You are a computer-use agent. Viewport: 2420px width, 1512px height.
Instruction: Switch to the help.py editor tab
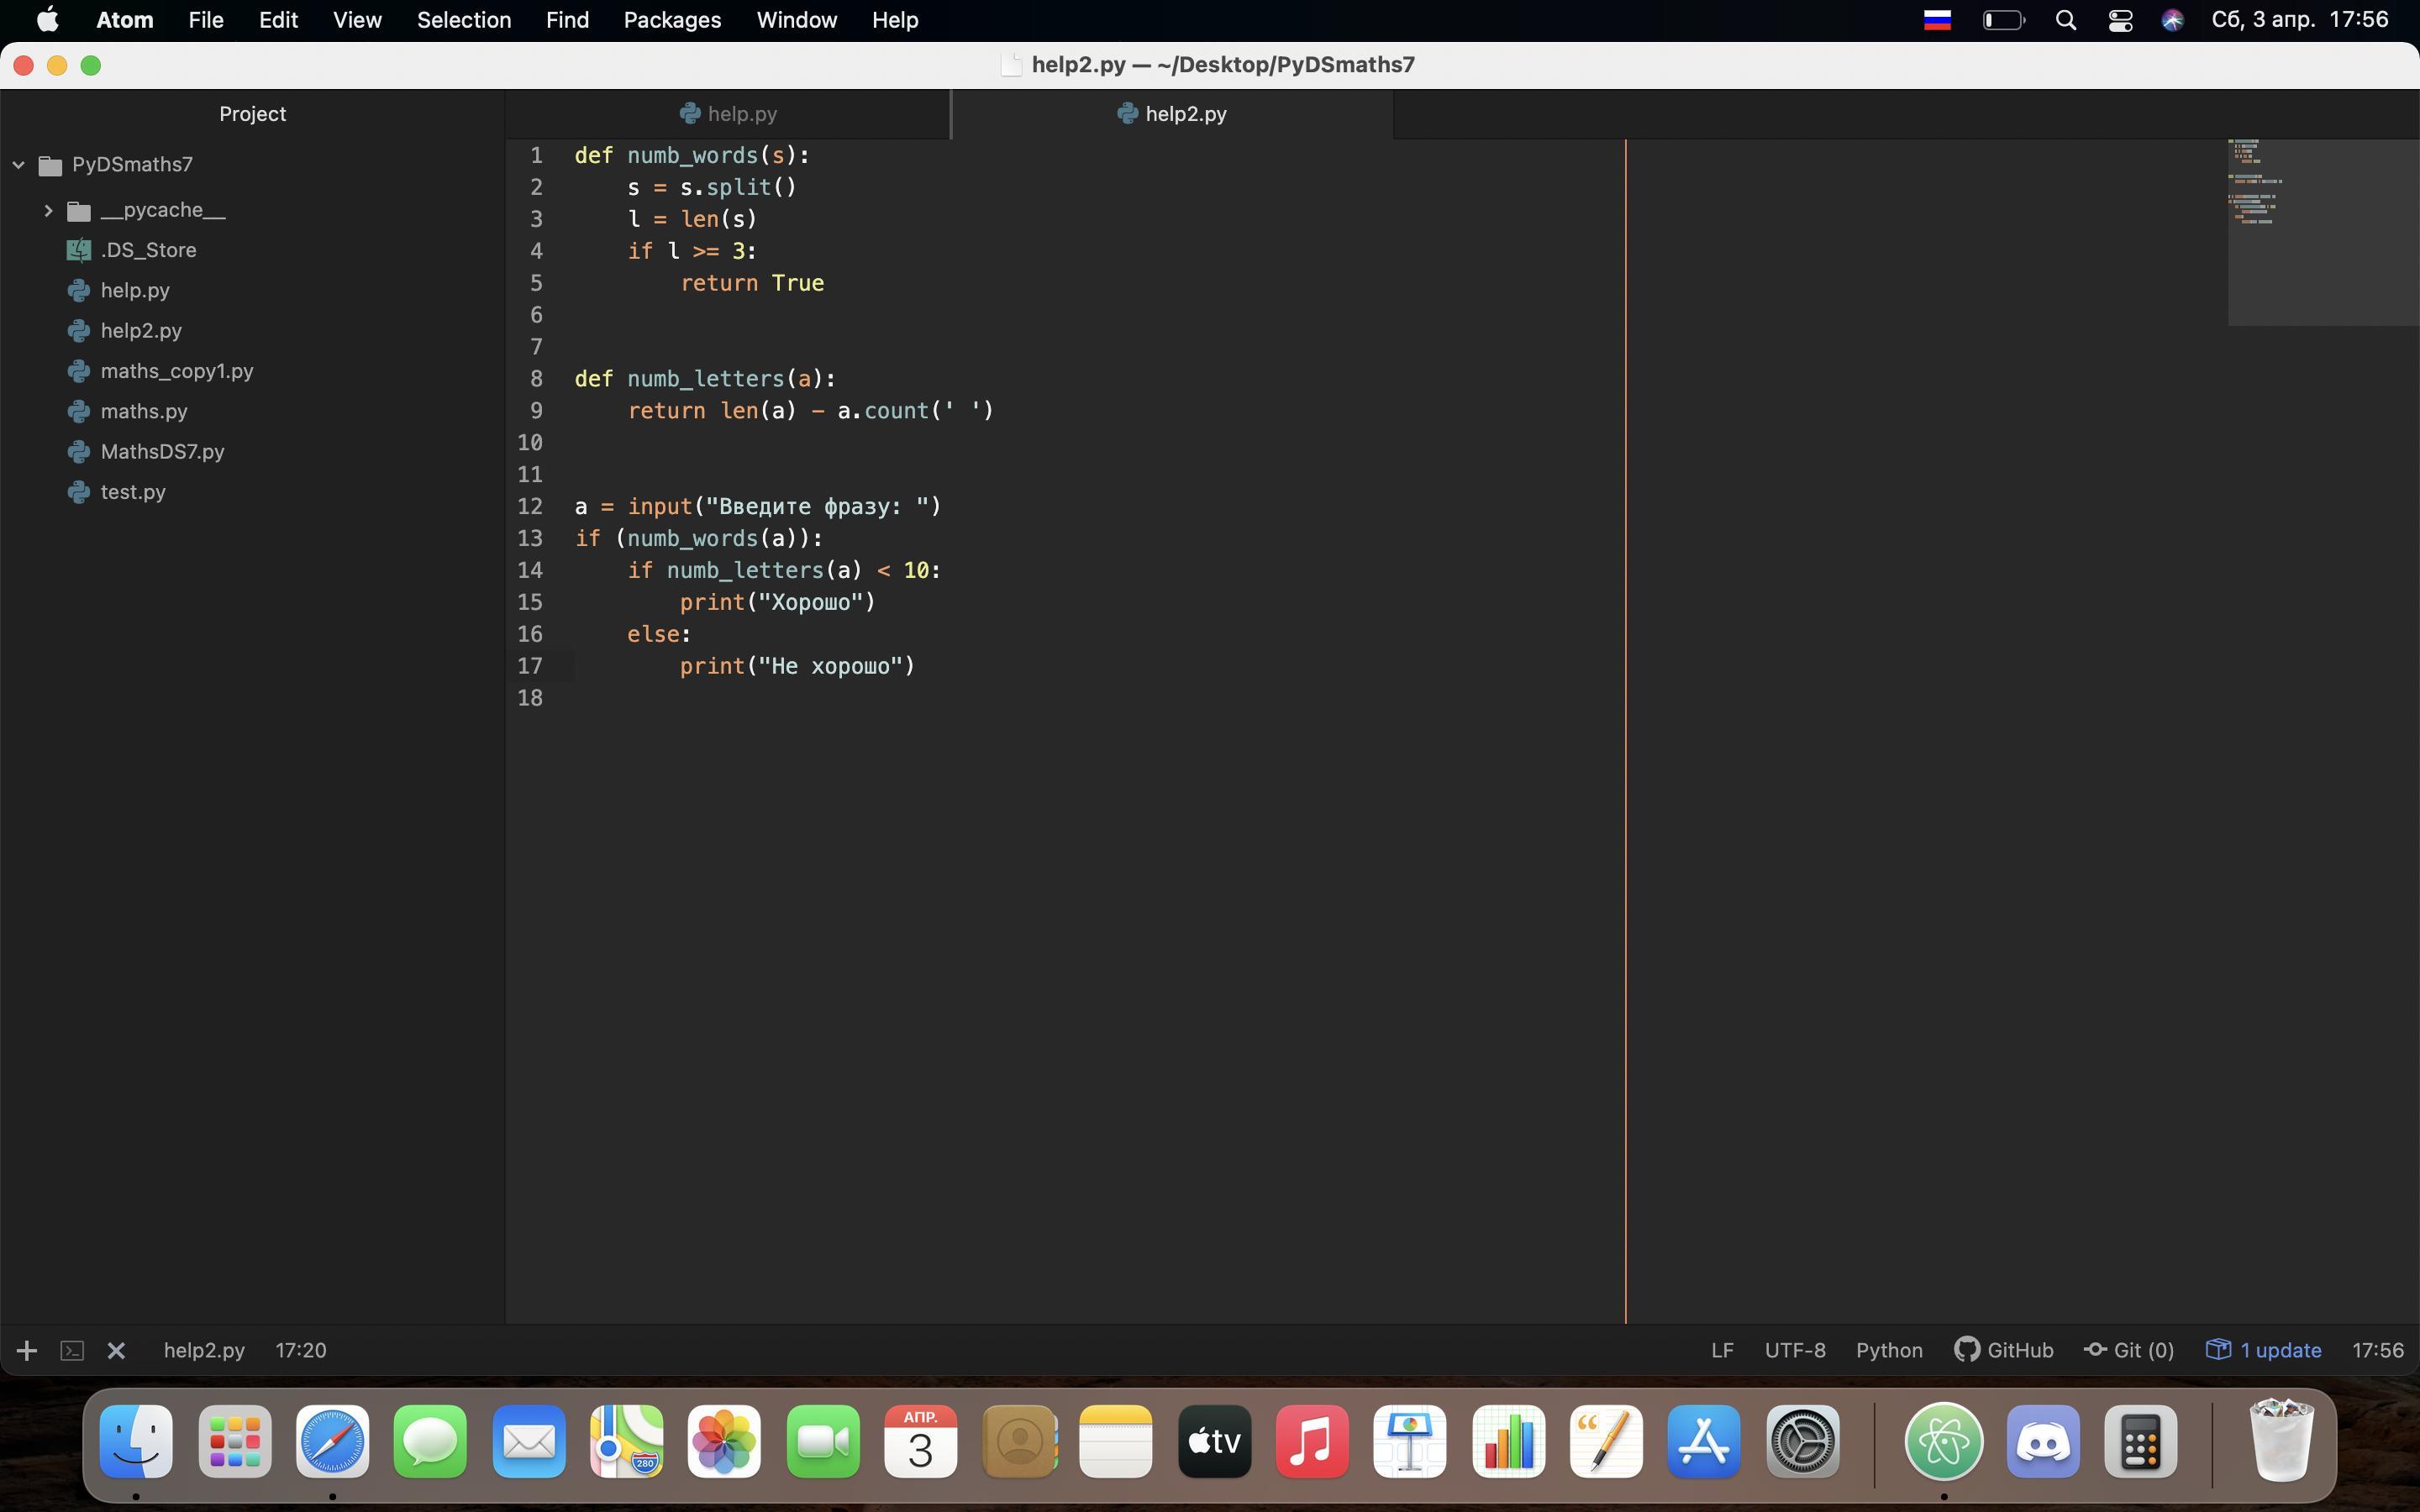[x=728, y=114]
